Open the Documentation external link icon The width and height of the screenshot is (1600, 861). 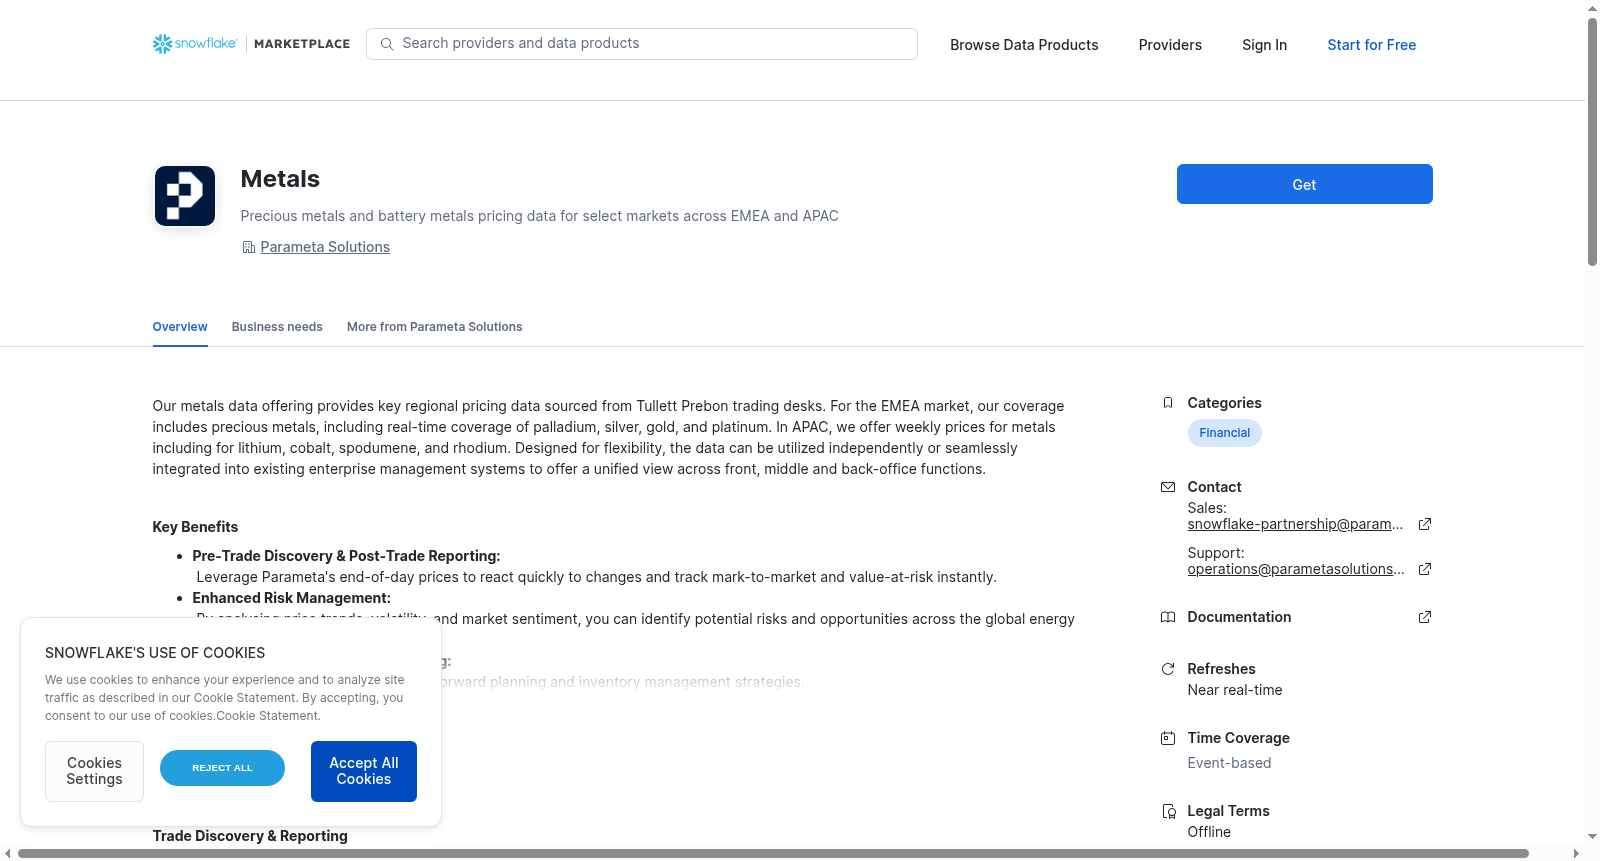pyautogui.click(x=1425, y=617)
